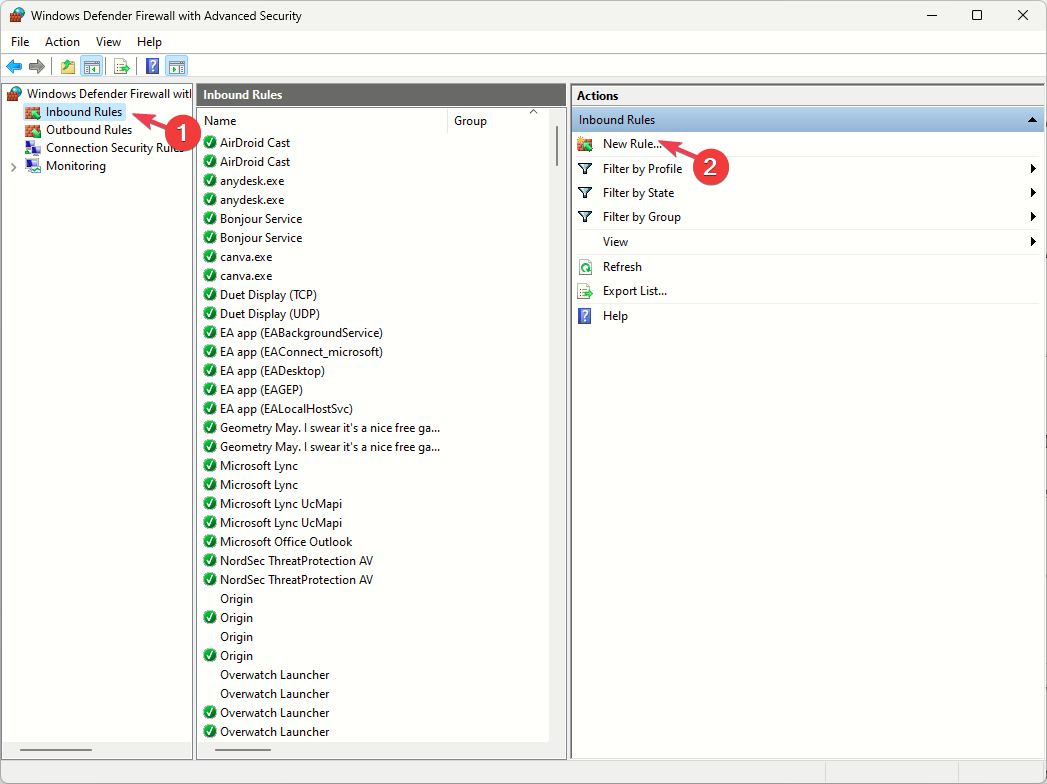Click Filter by Group action

click(642, 216)
